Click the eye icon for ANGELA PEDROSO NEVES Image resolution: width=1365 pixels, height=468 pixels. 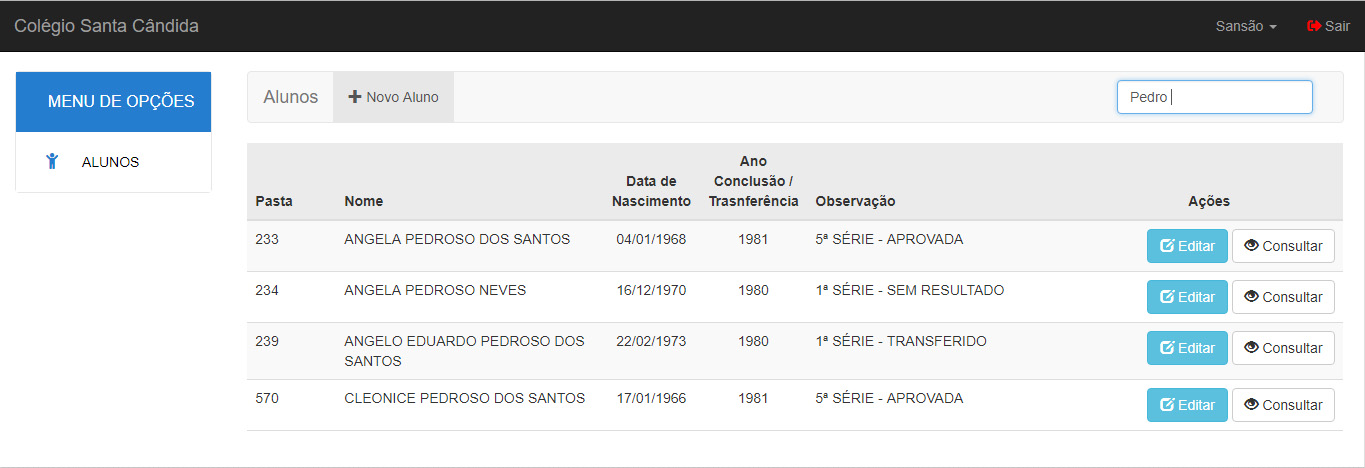(1251, 297)
